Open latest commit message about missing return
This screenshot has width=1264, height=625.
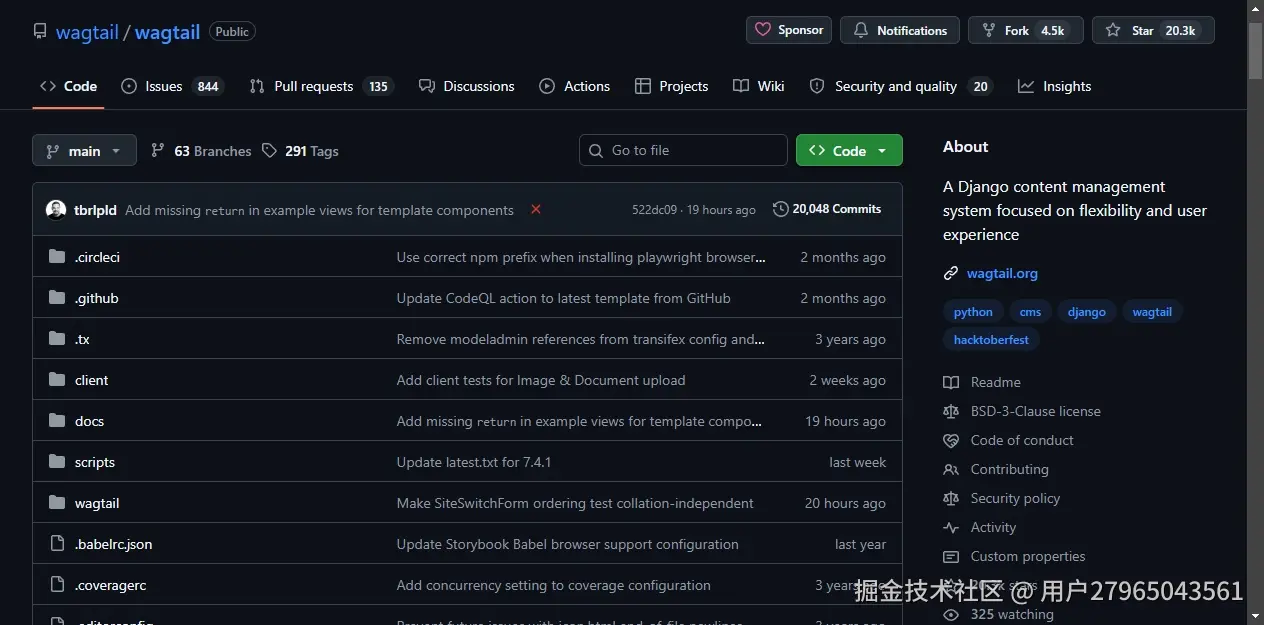(x=319, y=210)
